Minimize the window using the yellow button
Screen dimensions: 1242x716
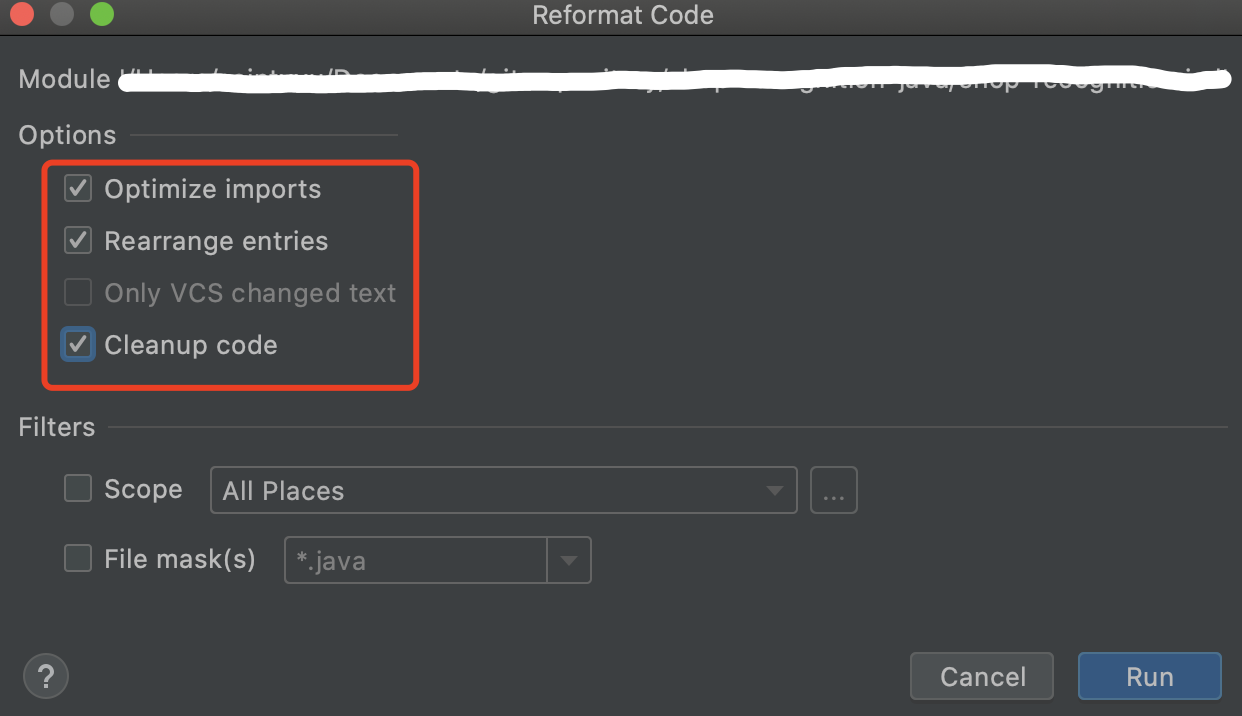coord(62,15)
